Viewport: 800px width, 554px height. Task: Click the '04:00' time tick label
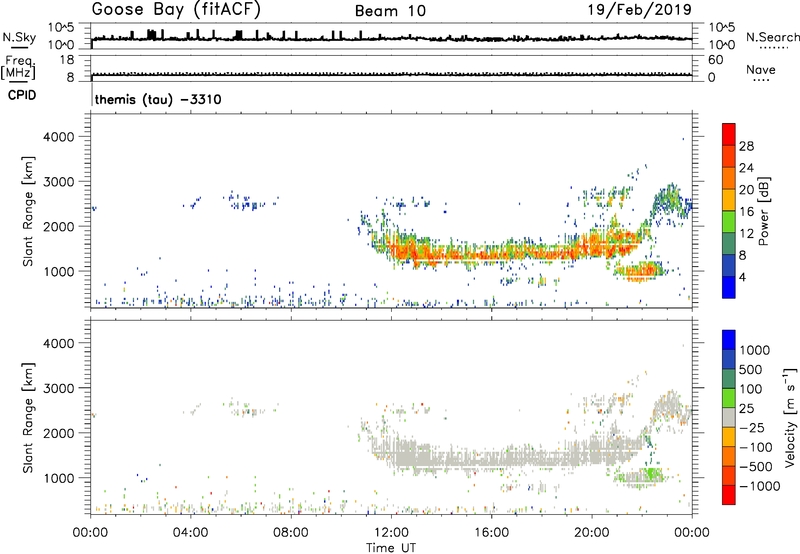(190, 533)
